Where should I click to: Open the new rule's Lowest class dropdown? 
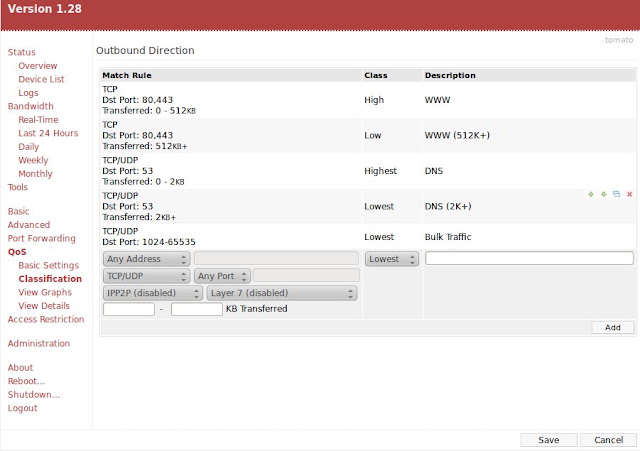click(x=391, y=259)
